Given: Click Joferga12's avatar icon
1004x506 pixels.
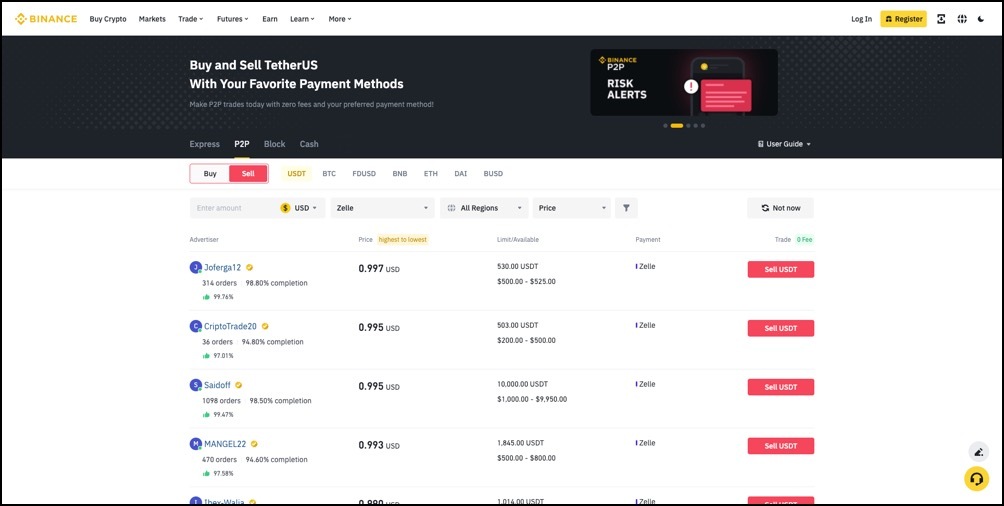Looking at the screenshot, I should pos(195,268).
